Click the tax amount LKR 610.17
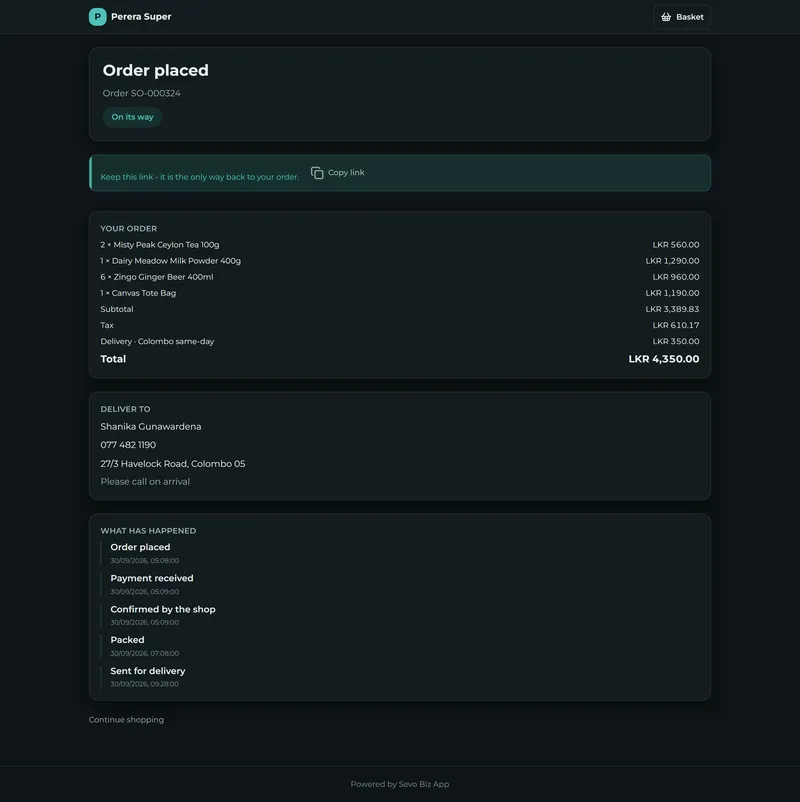Image resolution: width=800 pixels, height=802 pixels. click(x=676, y=325)
